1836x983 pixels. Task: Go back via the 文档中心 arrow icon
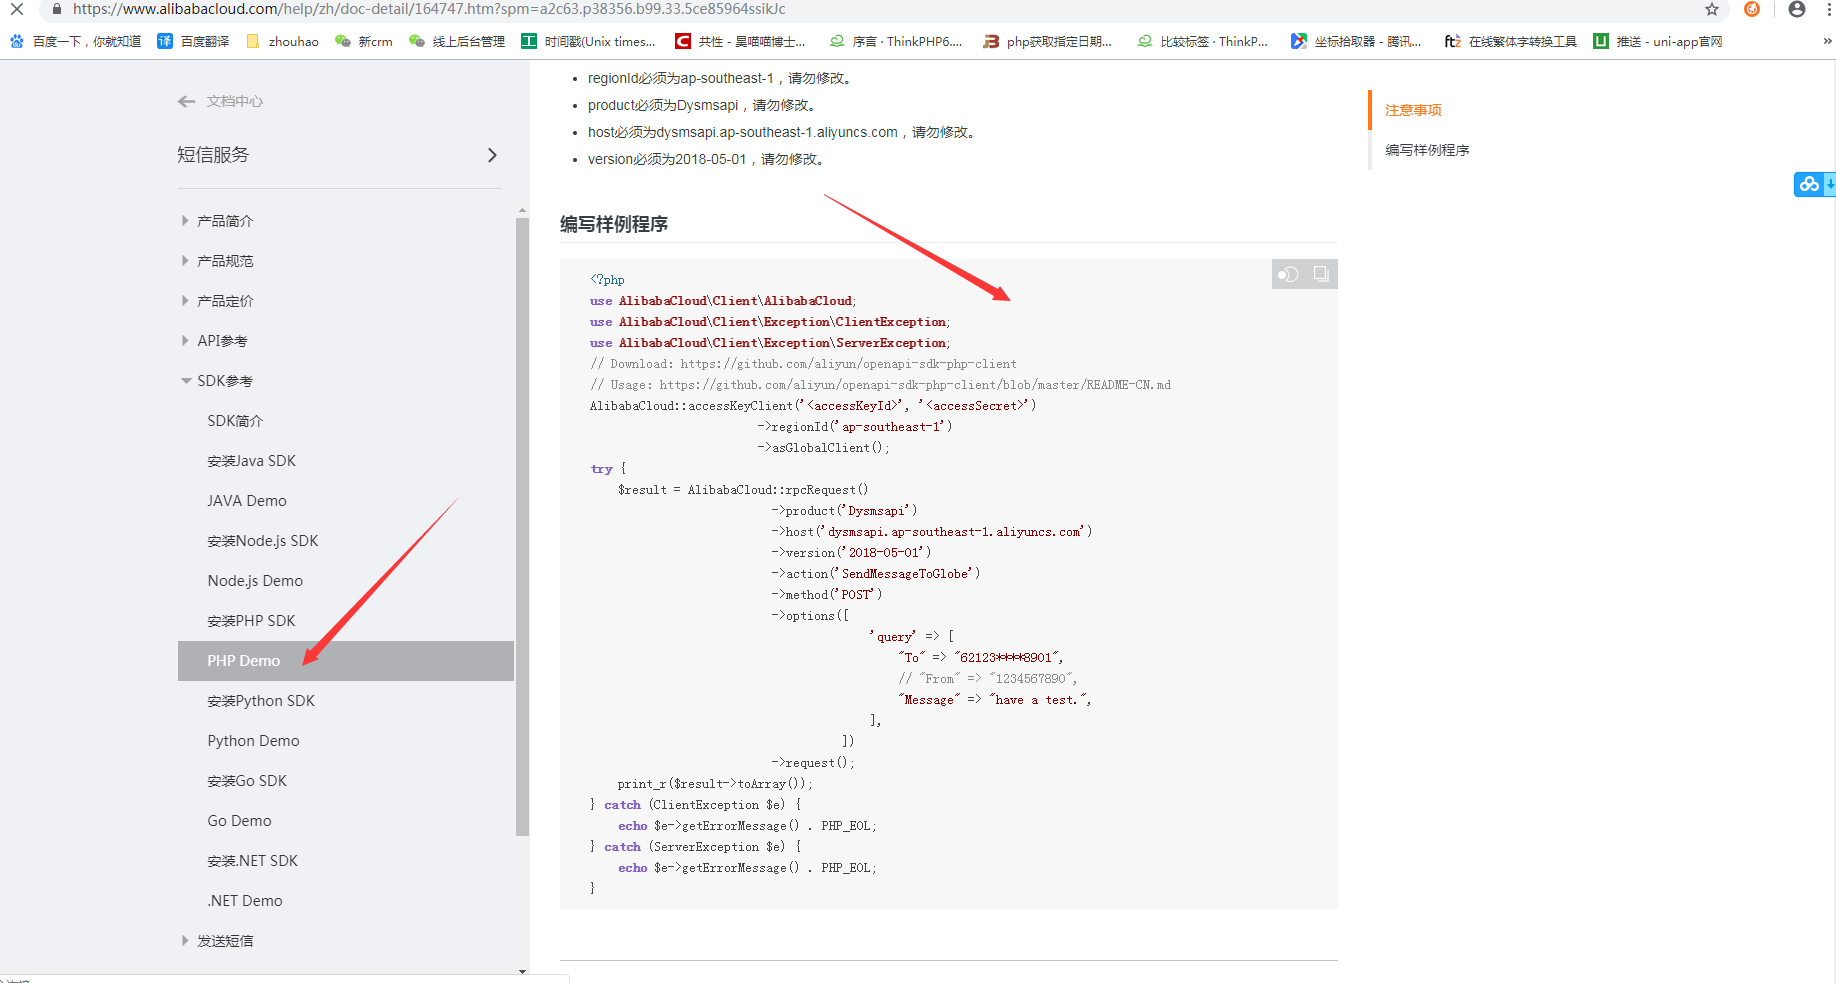186,101
